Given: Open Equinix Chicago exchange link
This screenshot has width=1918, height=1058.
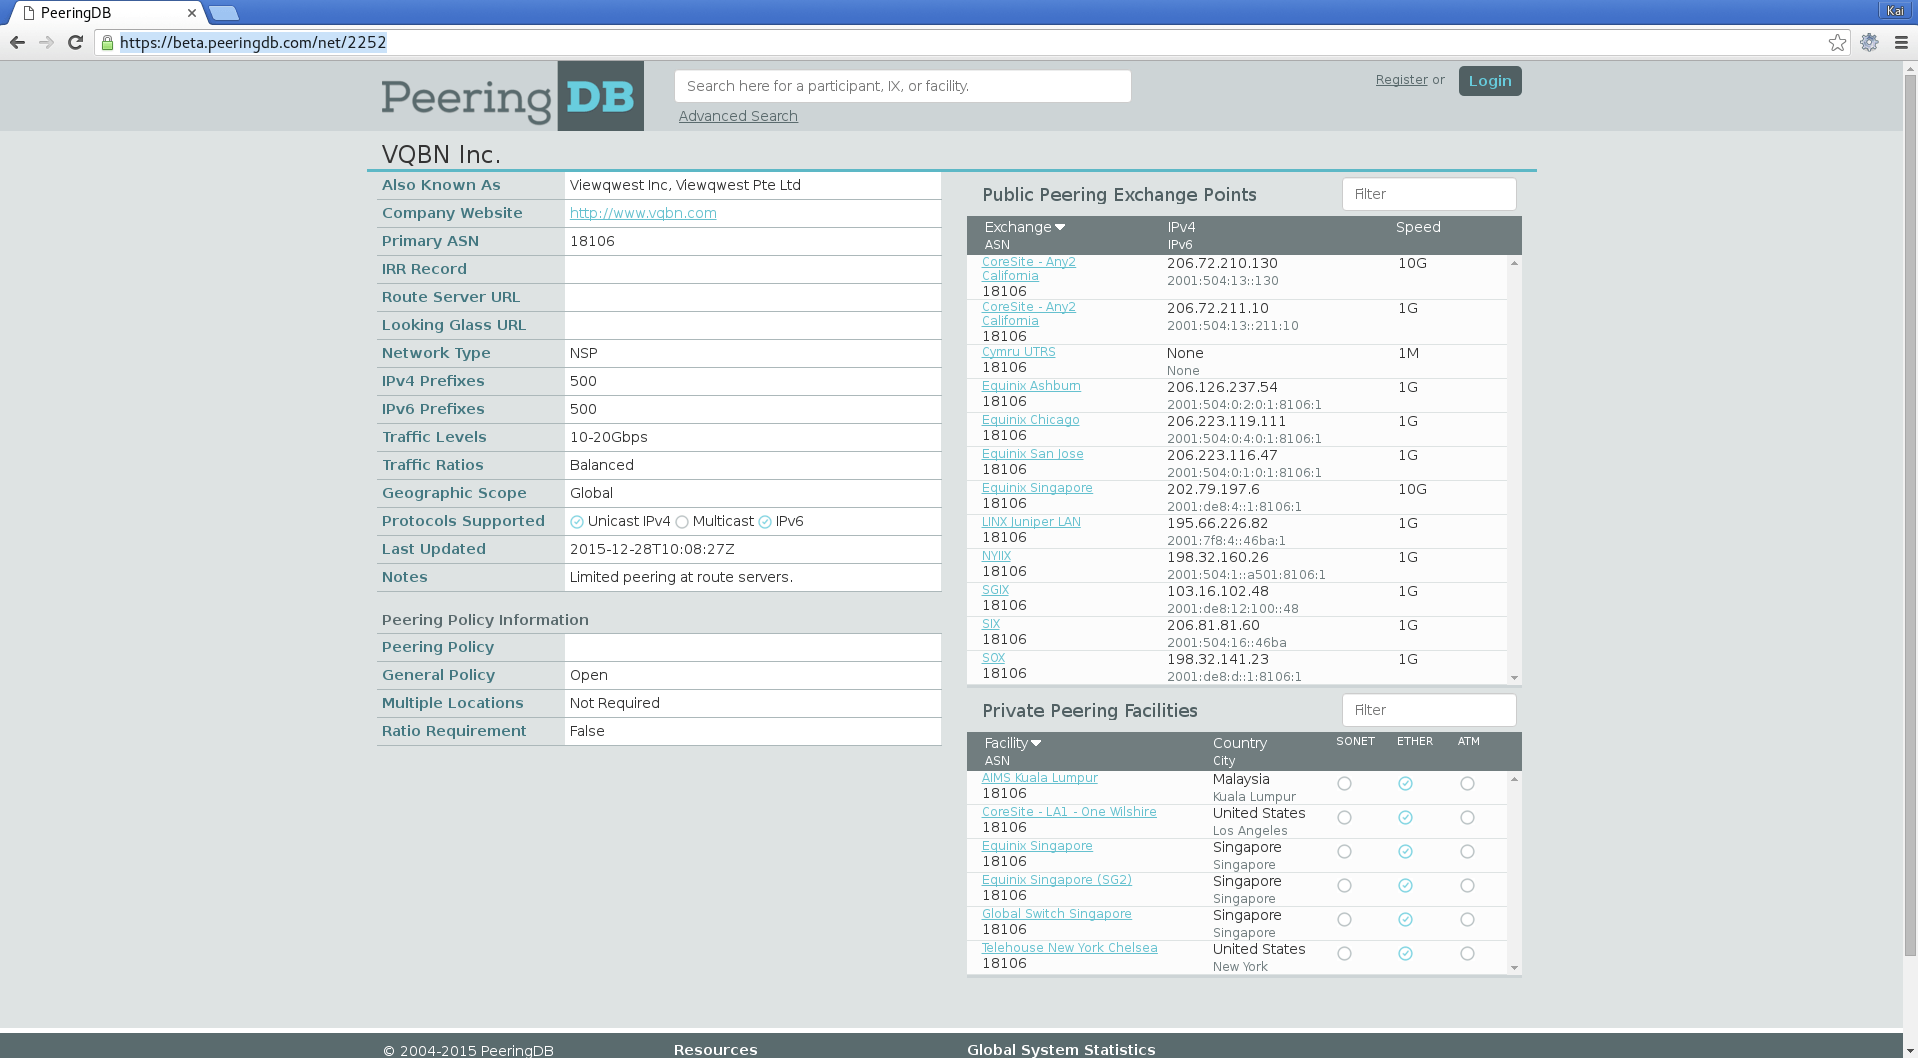Looking at the screenshot, I should (1030, 420).
